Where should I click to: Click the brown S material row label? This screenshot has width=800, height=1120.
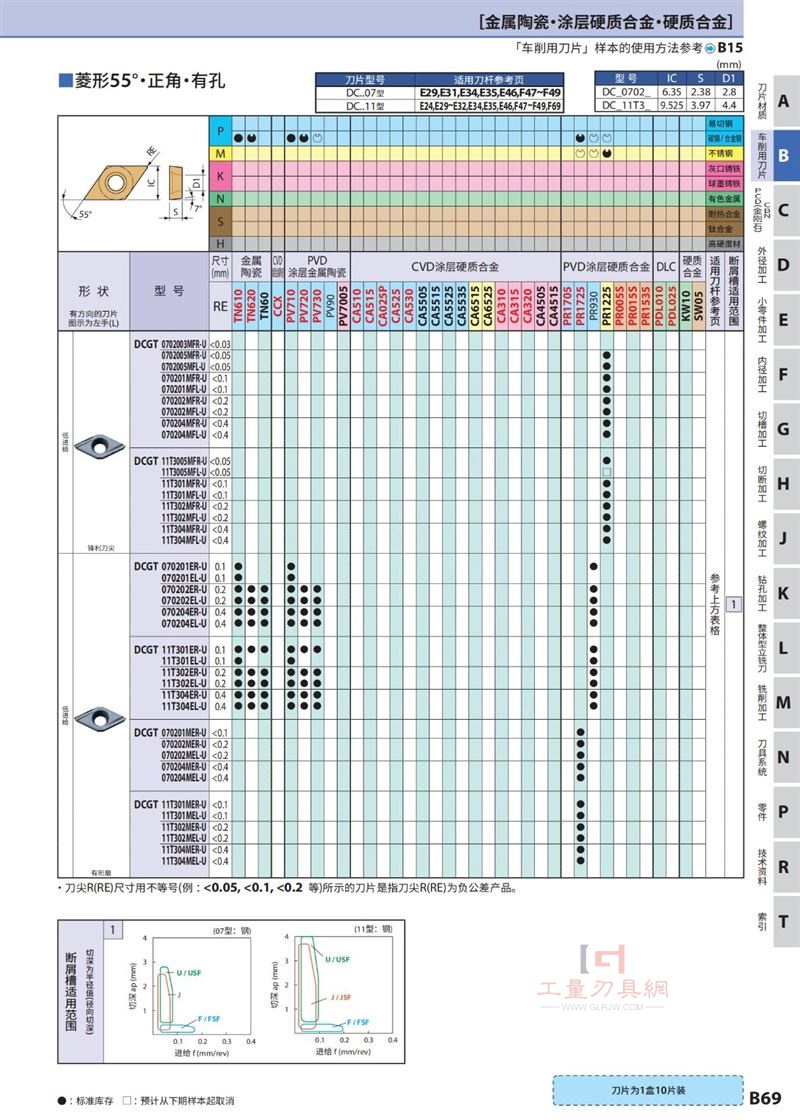(x=220, y=221)
